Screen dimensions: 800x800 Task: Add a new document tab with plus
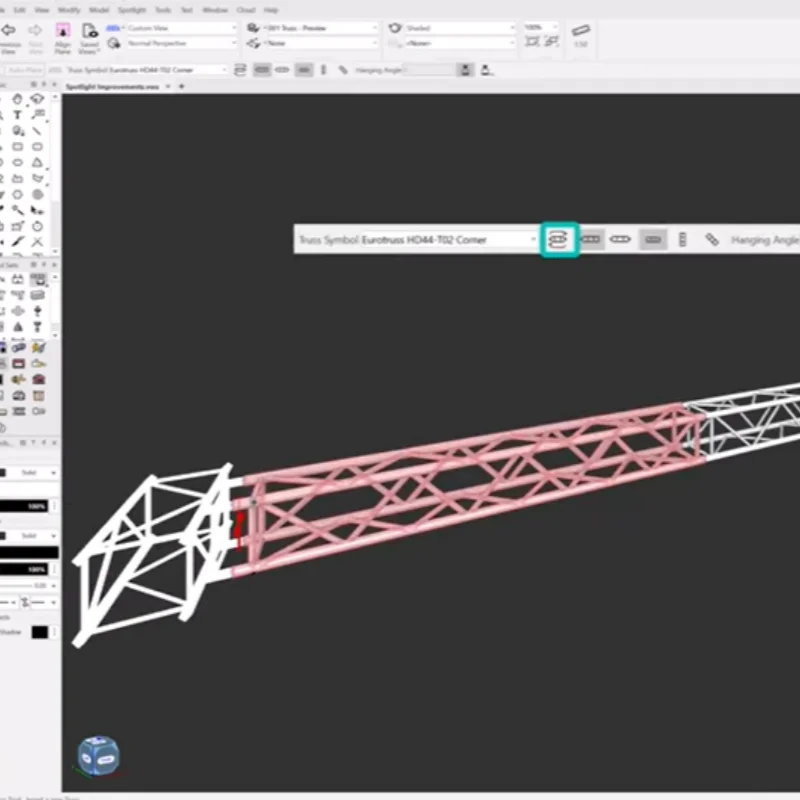point(181,87)
